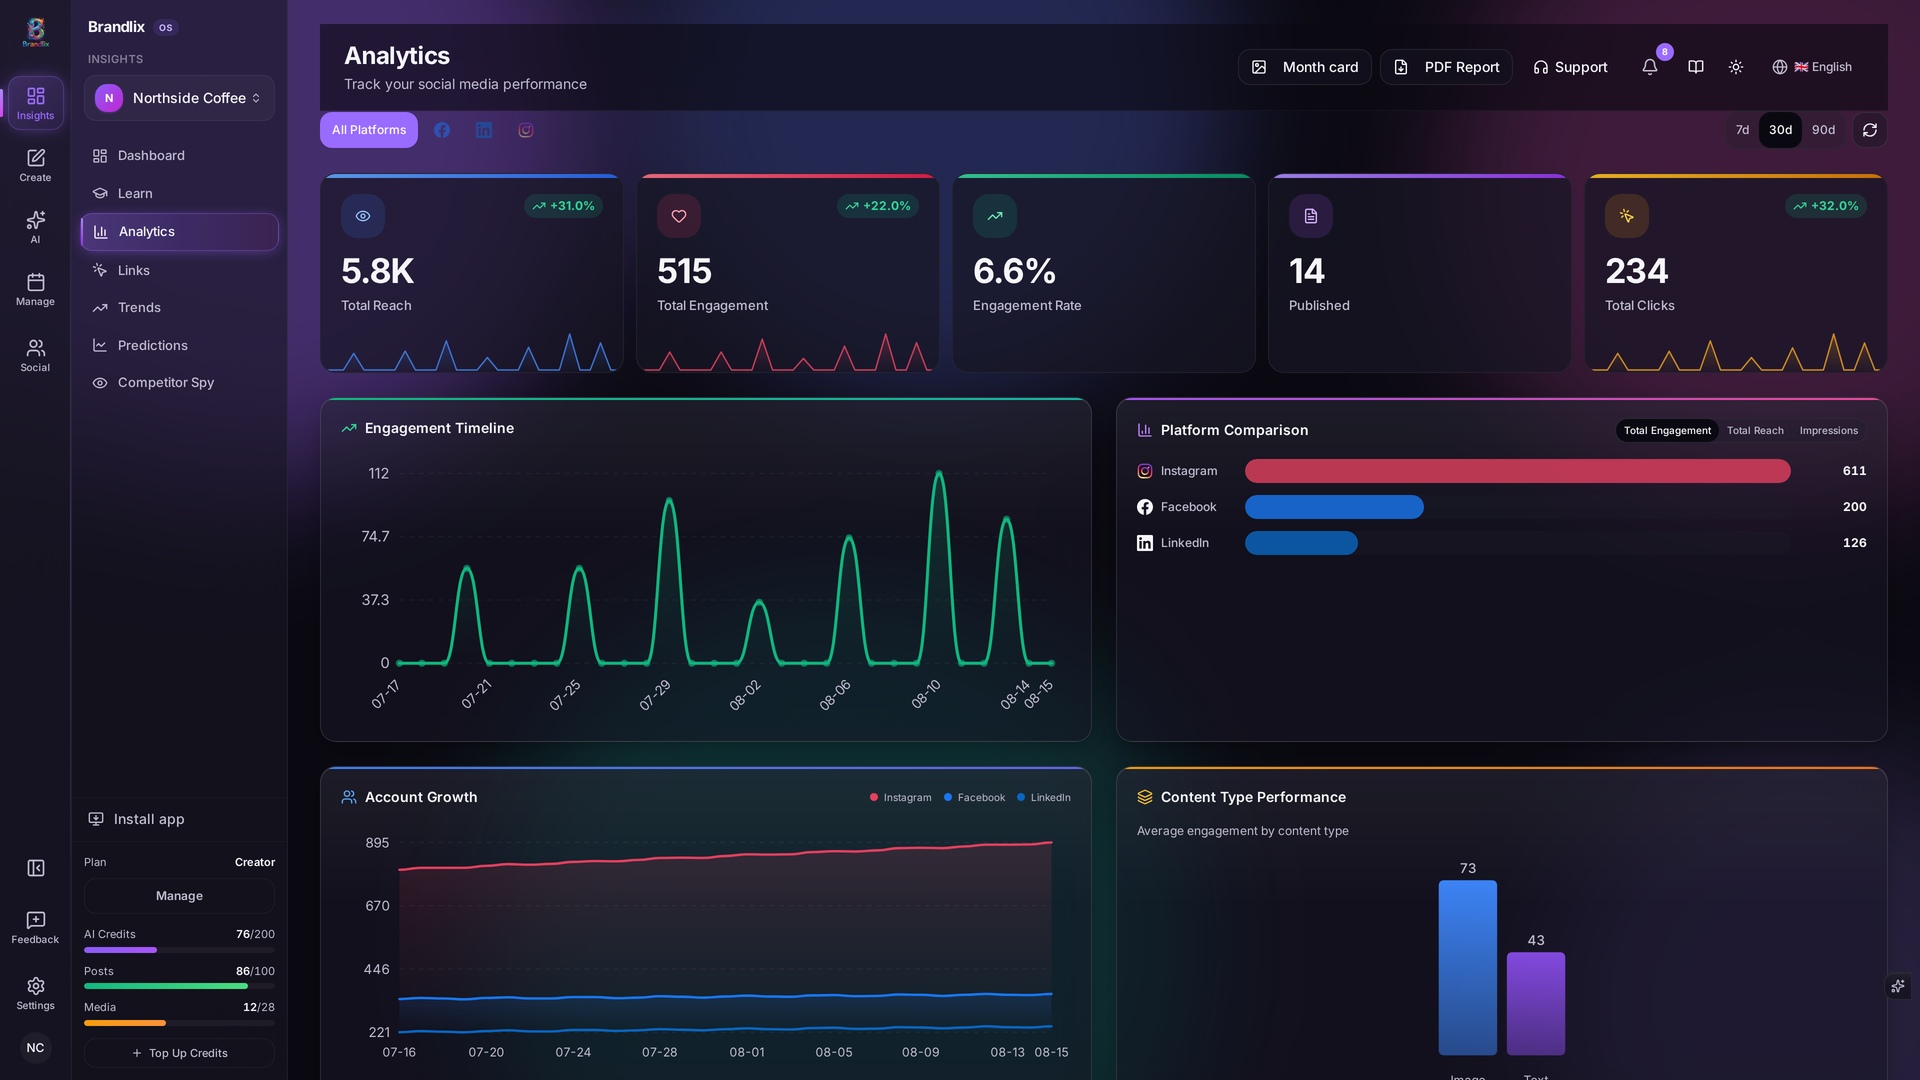Toggle the light/dark theme sun icon
The width and height of the screenshot is (1920, 1080).
tap(1736, 67)
